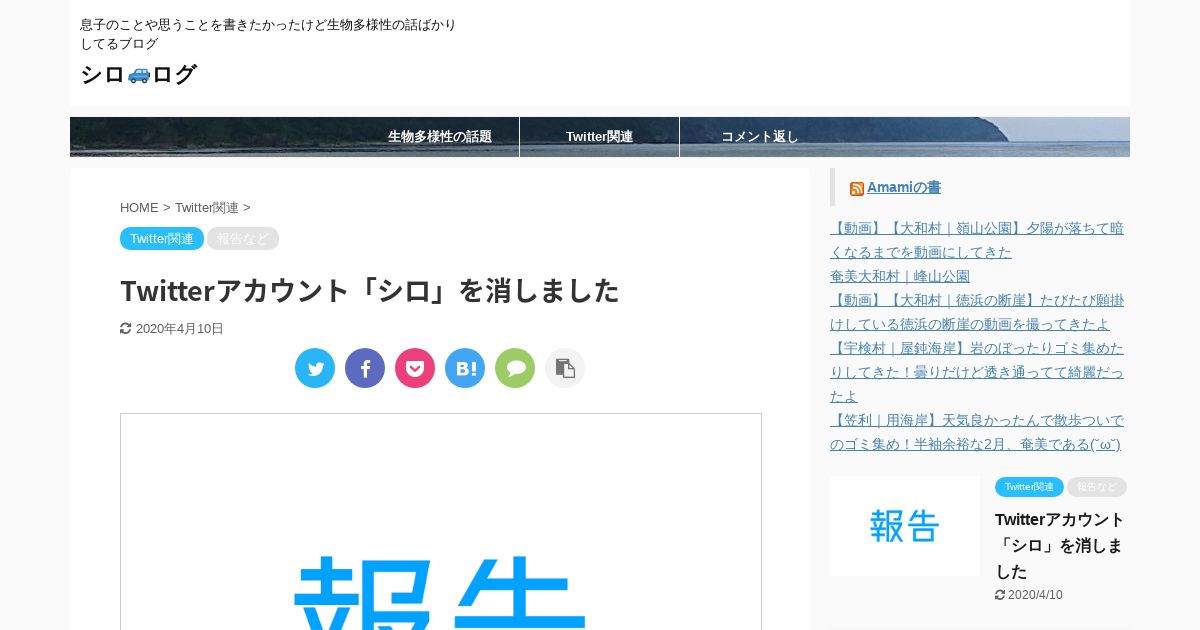The height and width of the screenshot is (630, 1200).
Task: Click the blog tagline 息子のことや思うことを text
Action: click(x=268, y=34)
